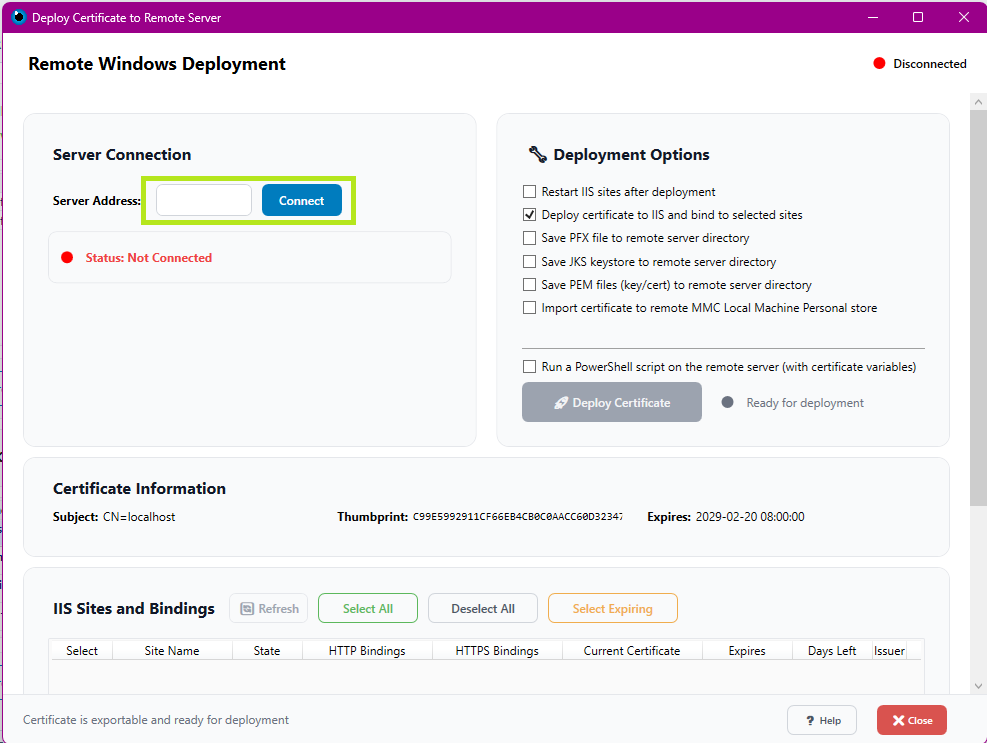The height and width of the screenshot is (743, 987).
Task: Click the expiry date 2029-02-20 08:00:00
Action: point(750,517)
